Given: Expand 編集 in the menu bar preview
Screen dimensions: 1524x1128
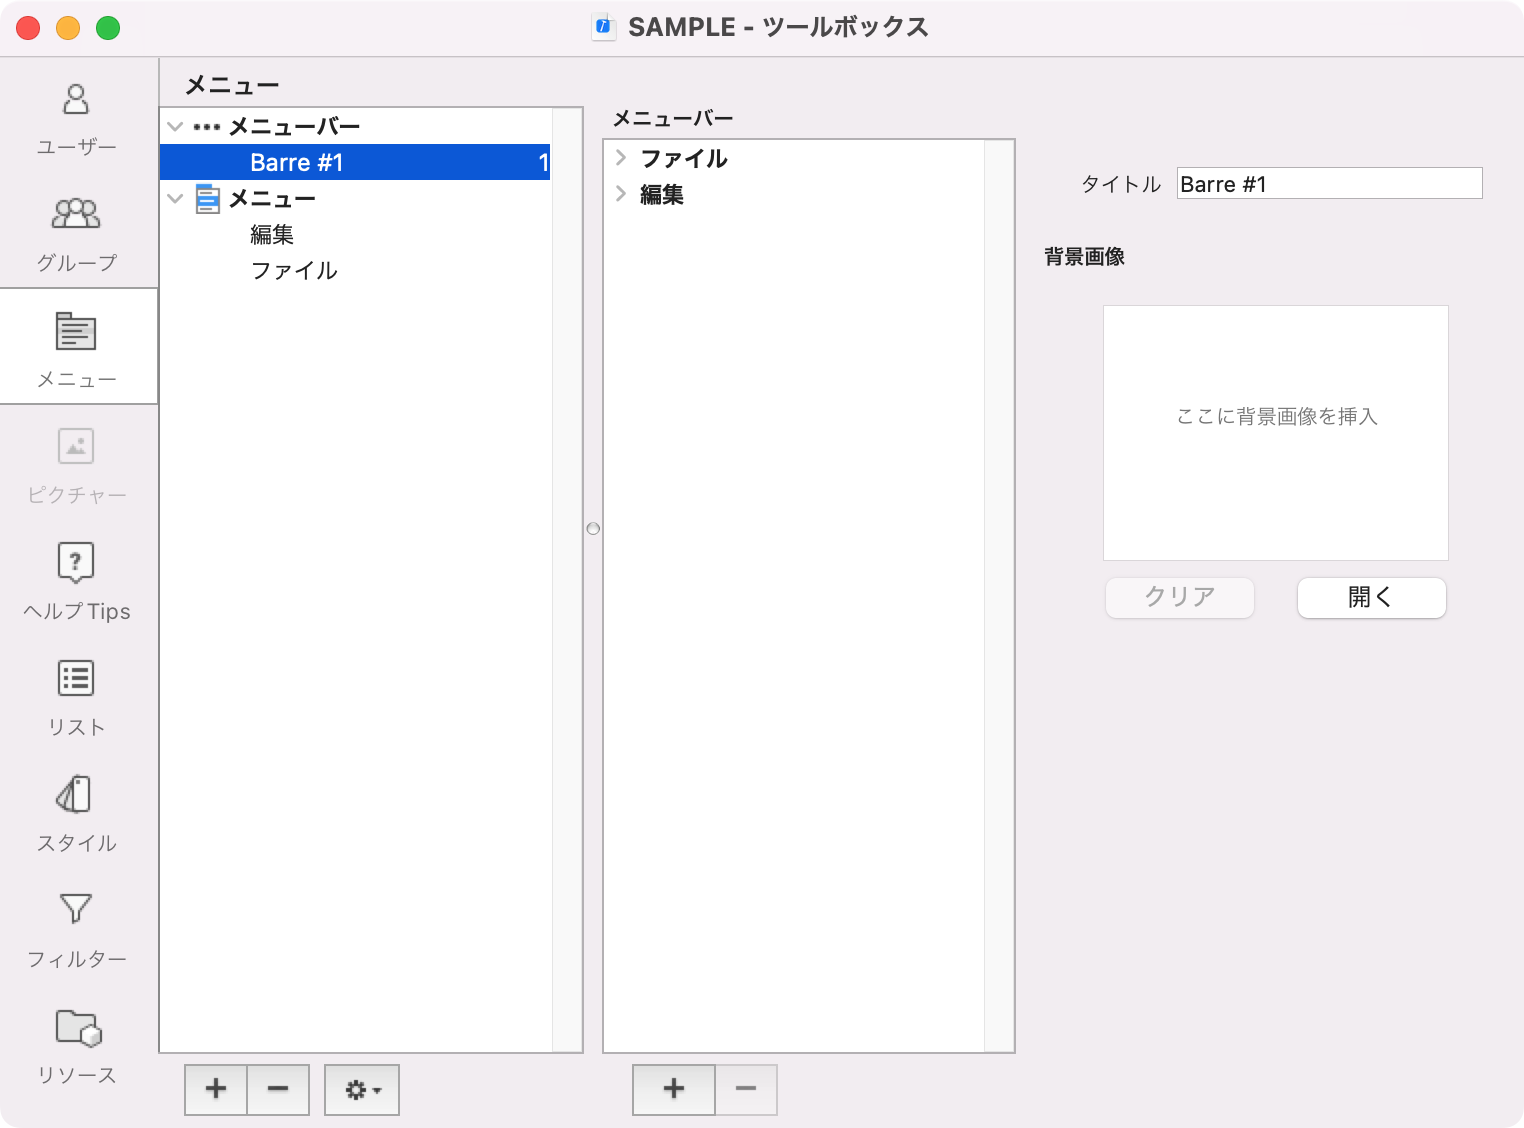Looking at the screenshot, I should click(x=621, y=194).
